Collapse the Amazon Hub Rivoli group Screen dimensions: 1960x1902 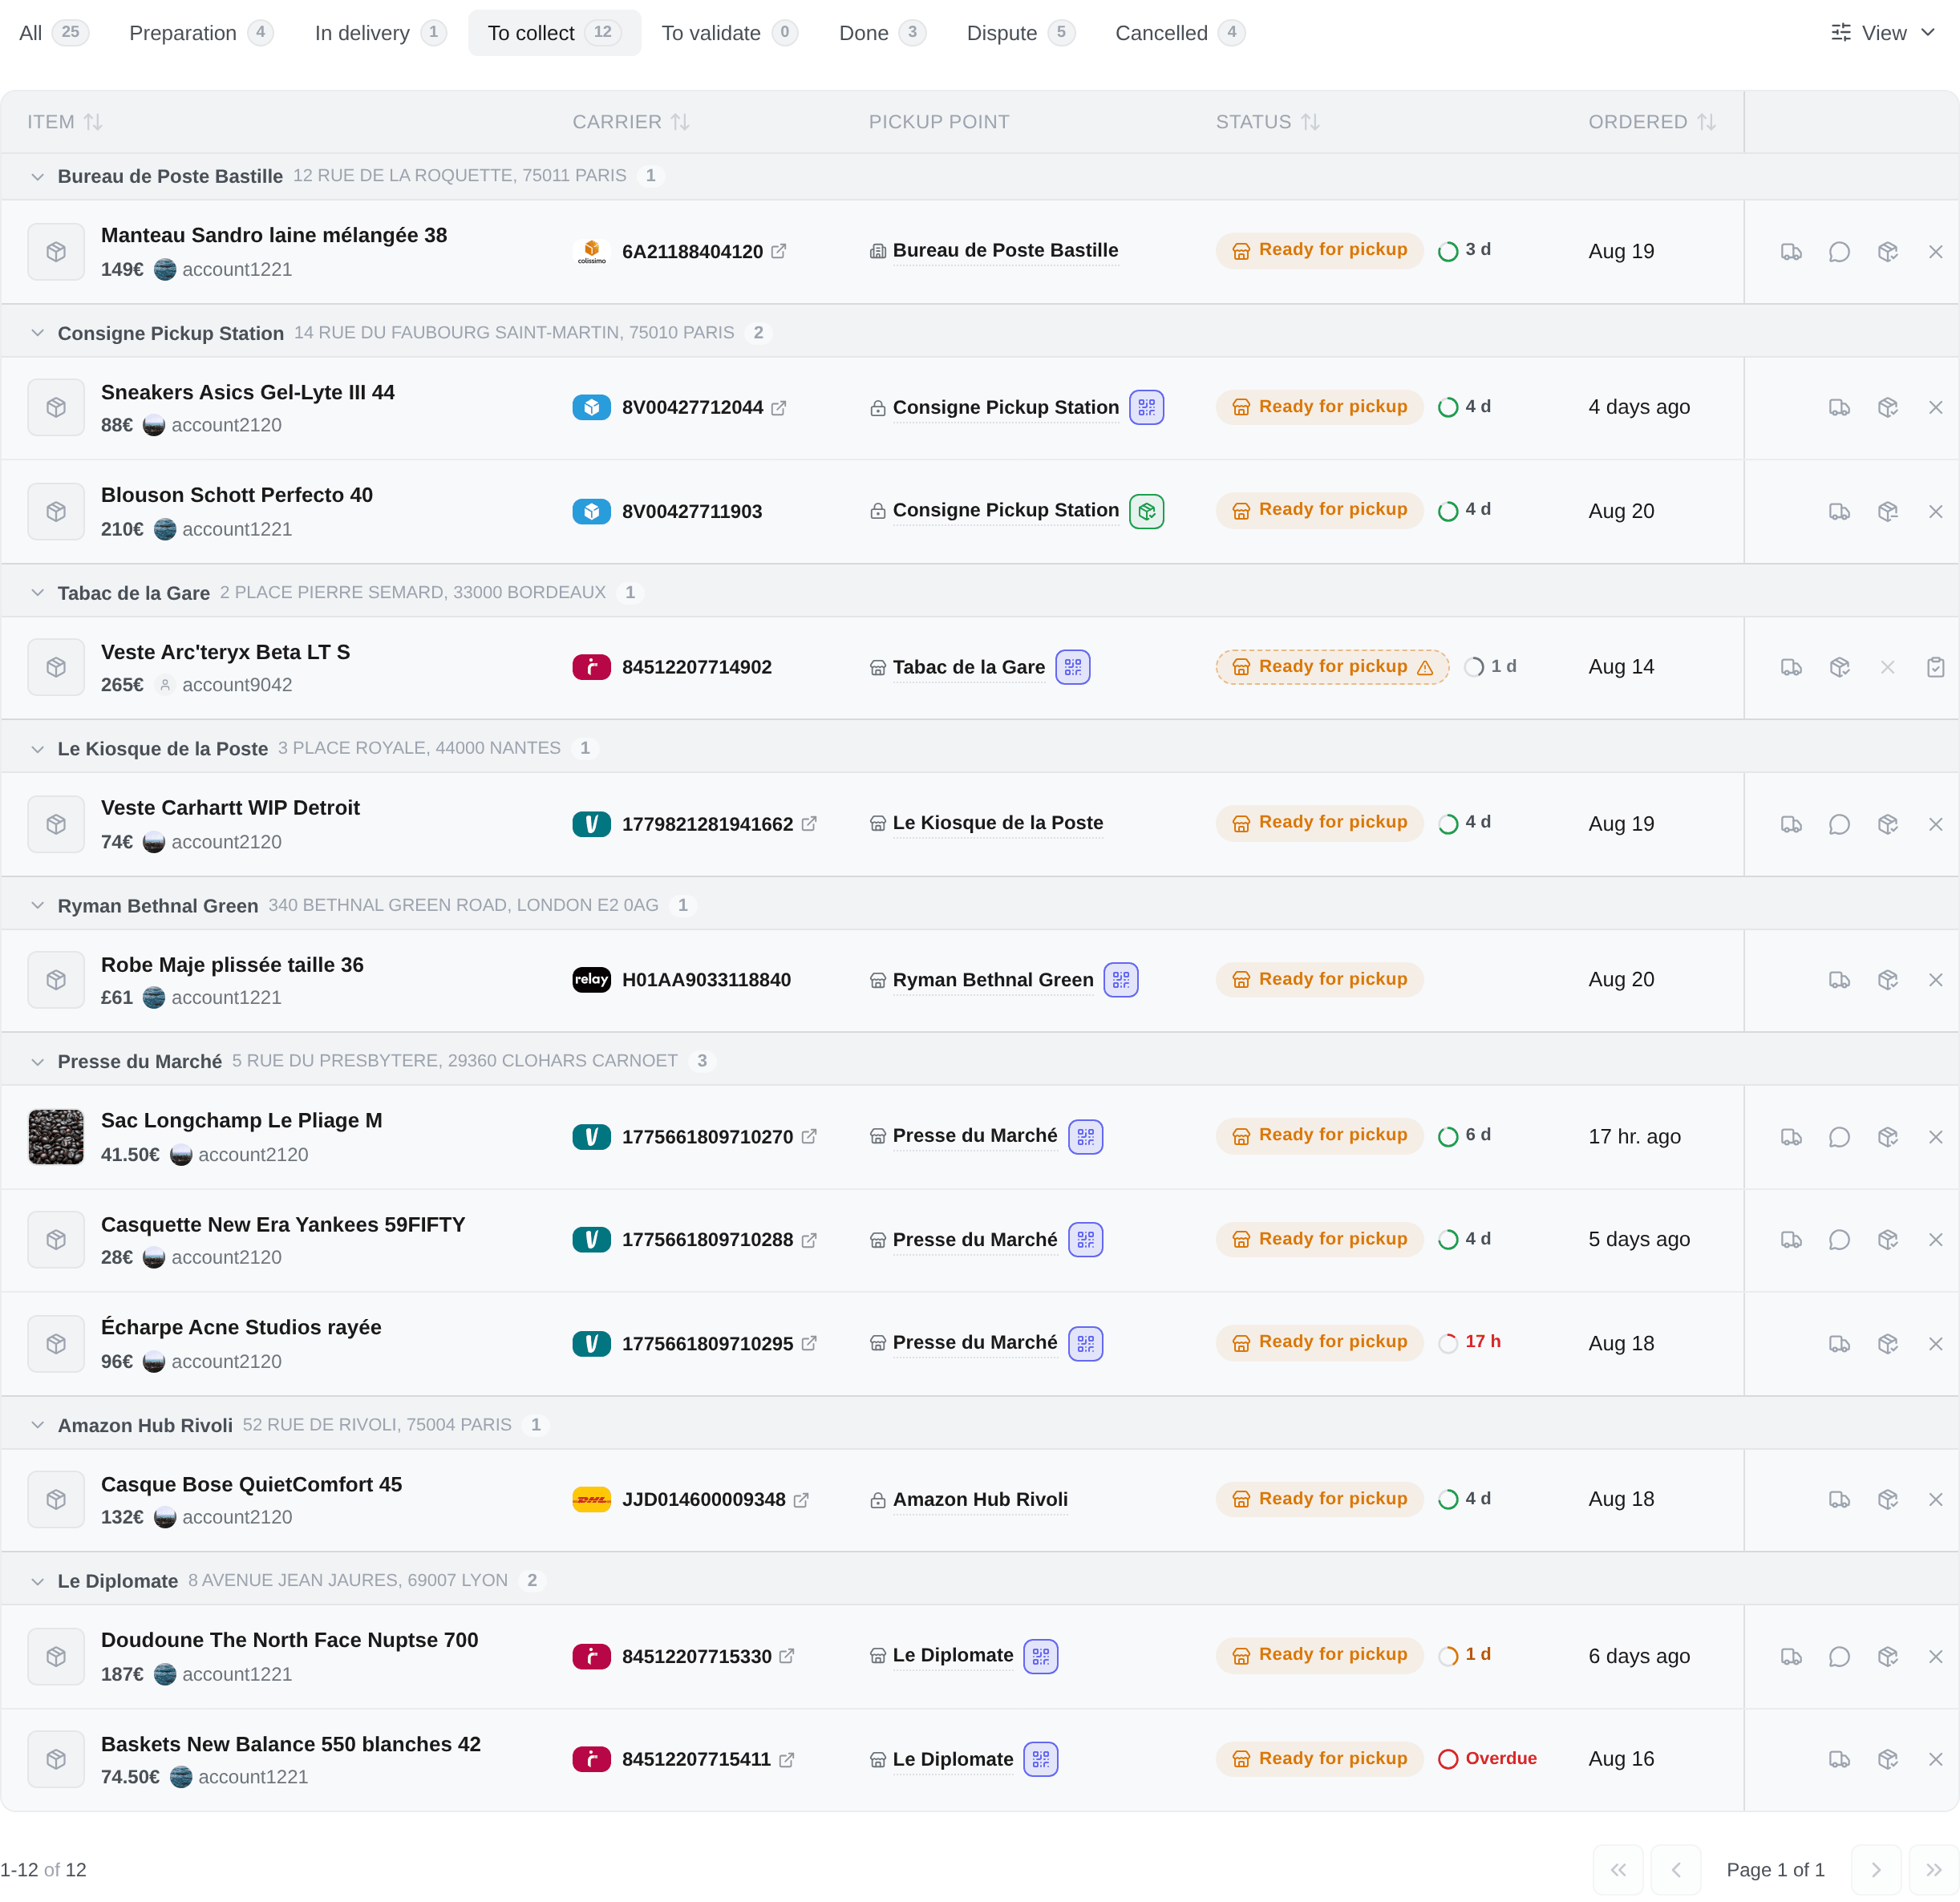pos(37,1426)
